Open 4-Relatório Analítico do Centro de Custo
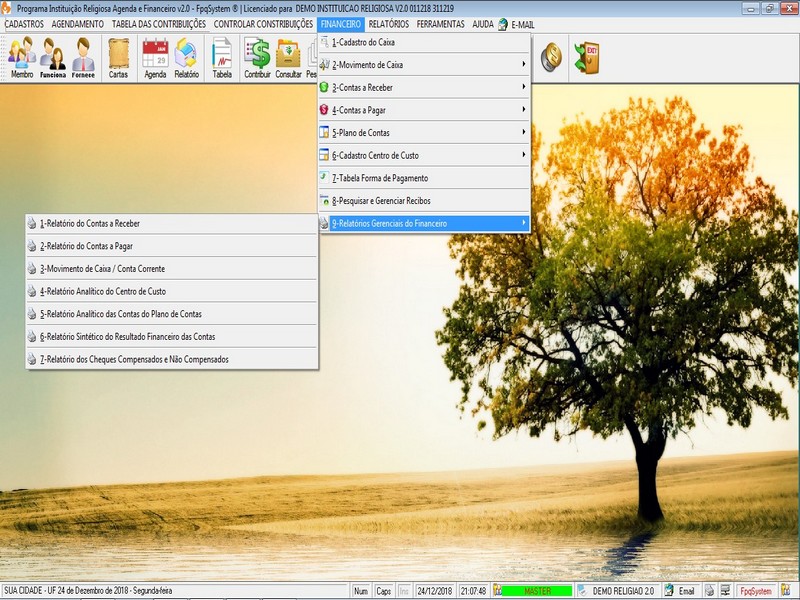Screen dimensions: 800x600 (x=172, y=291)
